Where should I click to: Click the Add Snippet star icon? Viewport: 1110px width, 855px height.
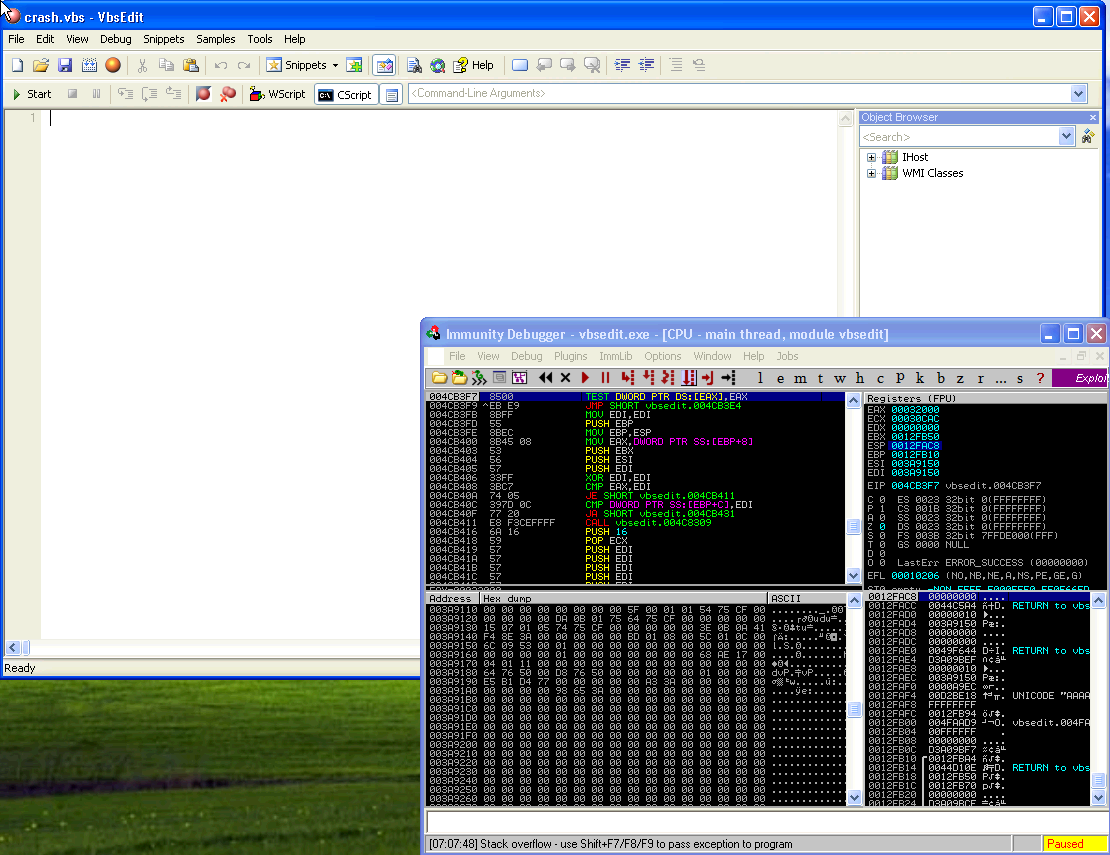click(x=354, y=65)
